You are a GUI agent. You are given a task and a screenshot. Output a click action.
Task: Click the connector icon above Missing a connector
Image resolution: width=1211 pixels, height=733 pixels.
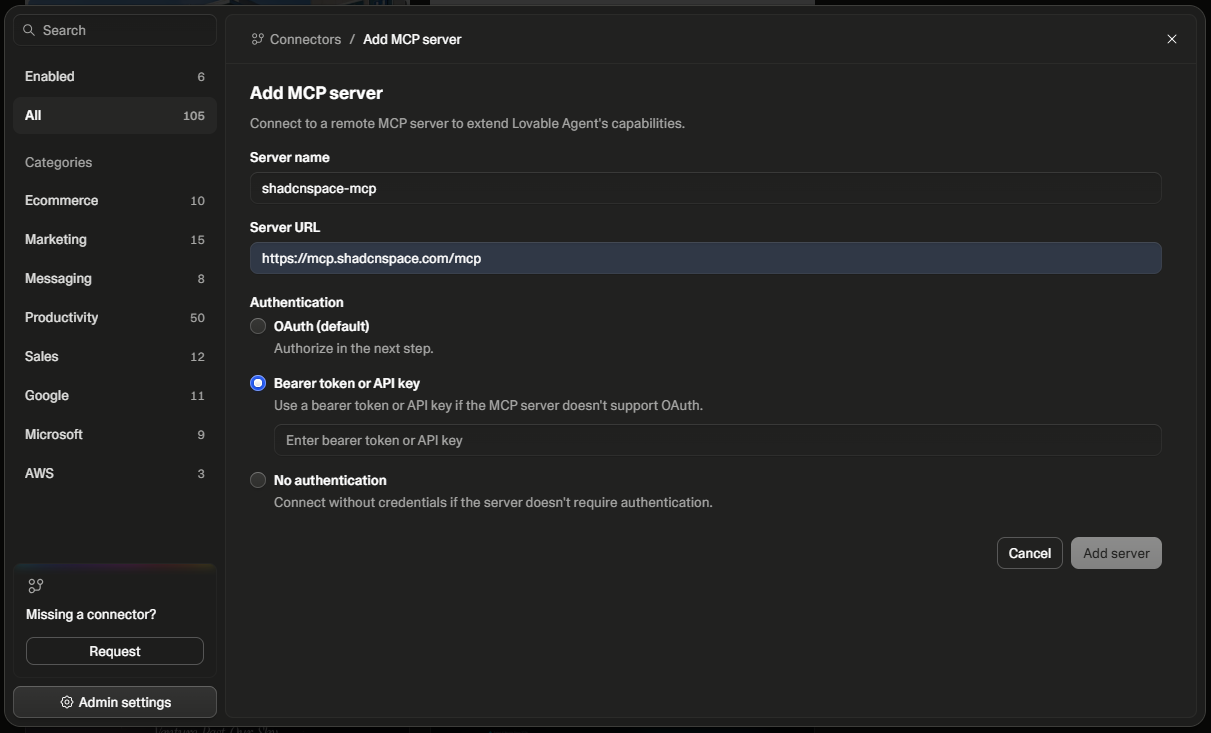click(x=36, y=586)
